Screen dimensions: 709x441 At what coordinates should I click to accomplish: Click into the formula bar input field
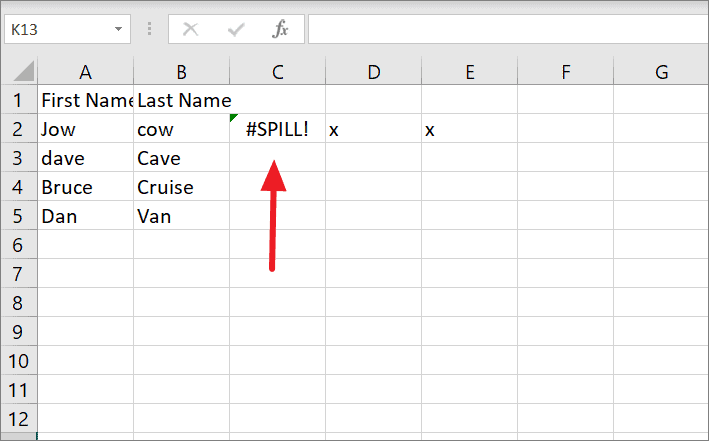click(508, 29)
